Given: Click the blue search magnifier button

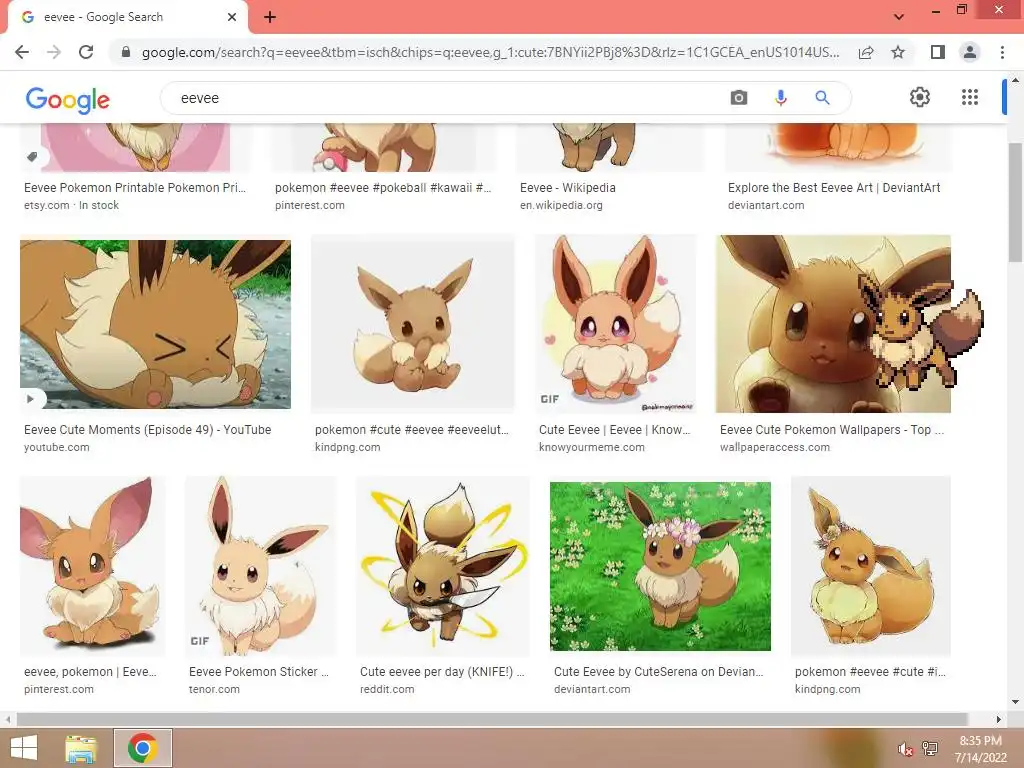Looking at the screenshot, I should click(x=822, y=98).
